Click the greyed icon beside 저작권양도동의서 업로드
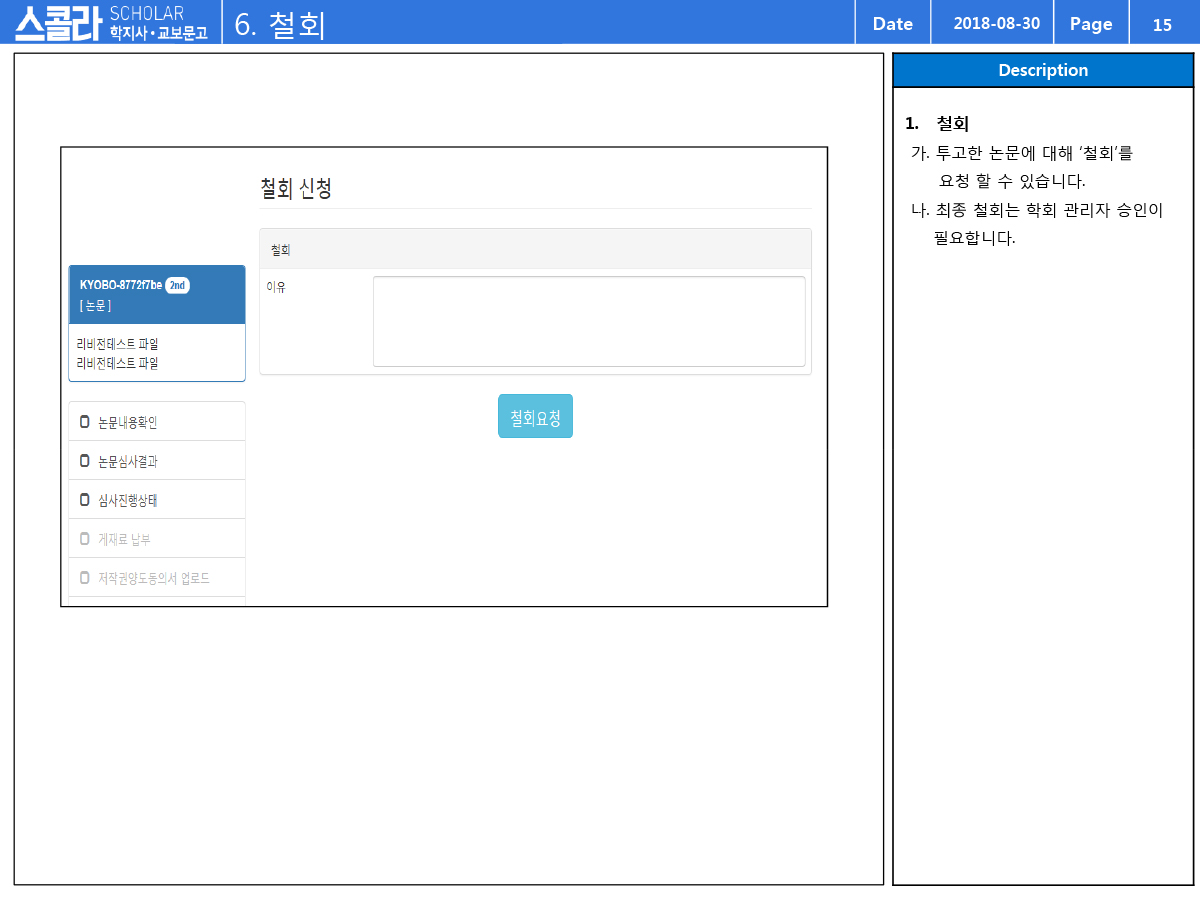Screen dimensions: 1200x900 point(85,578)
